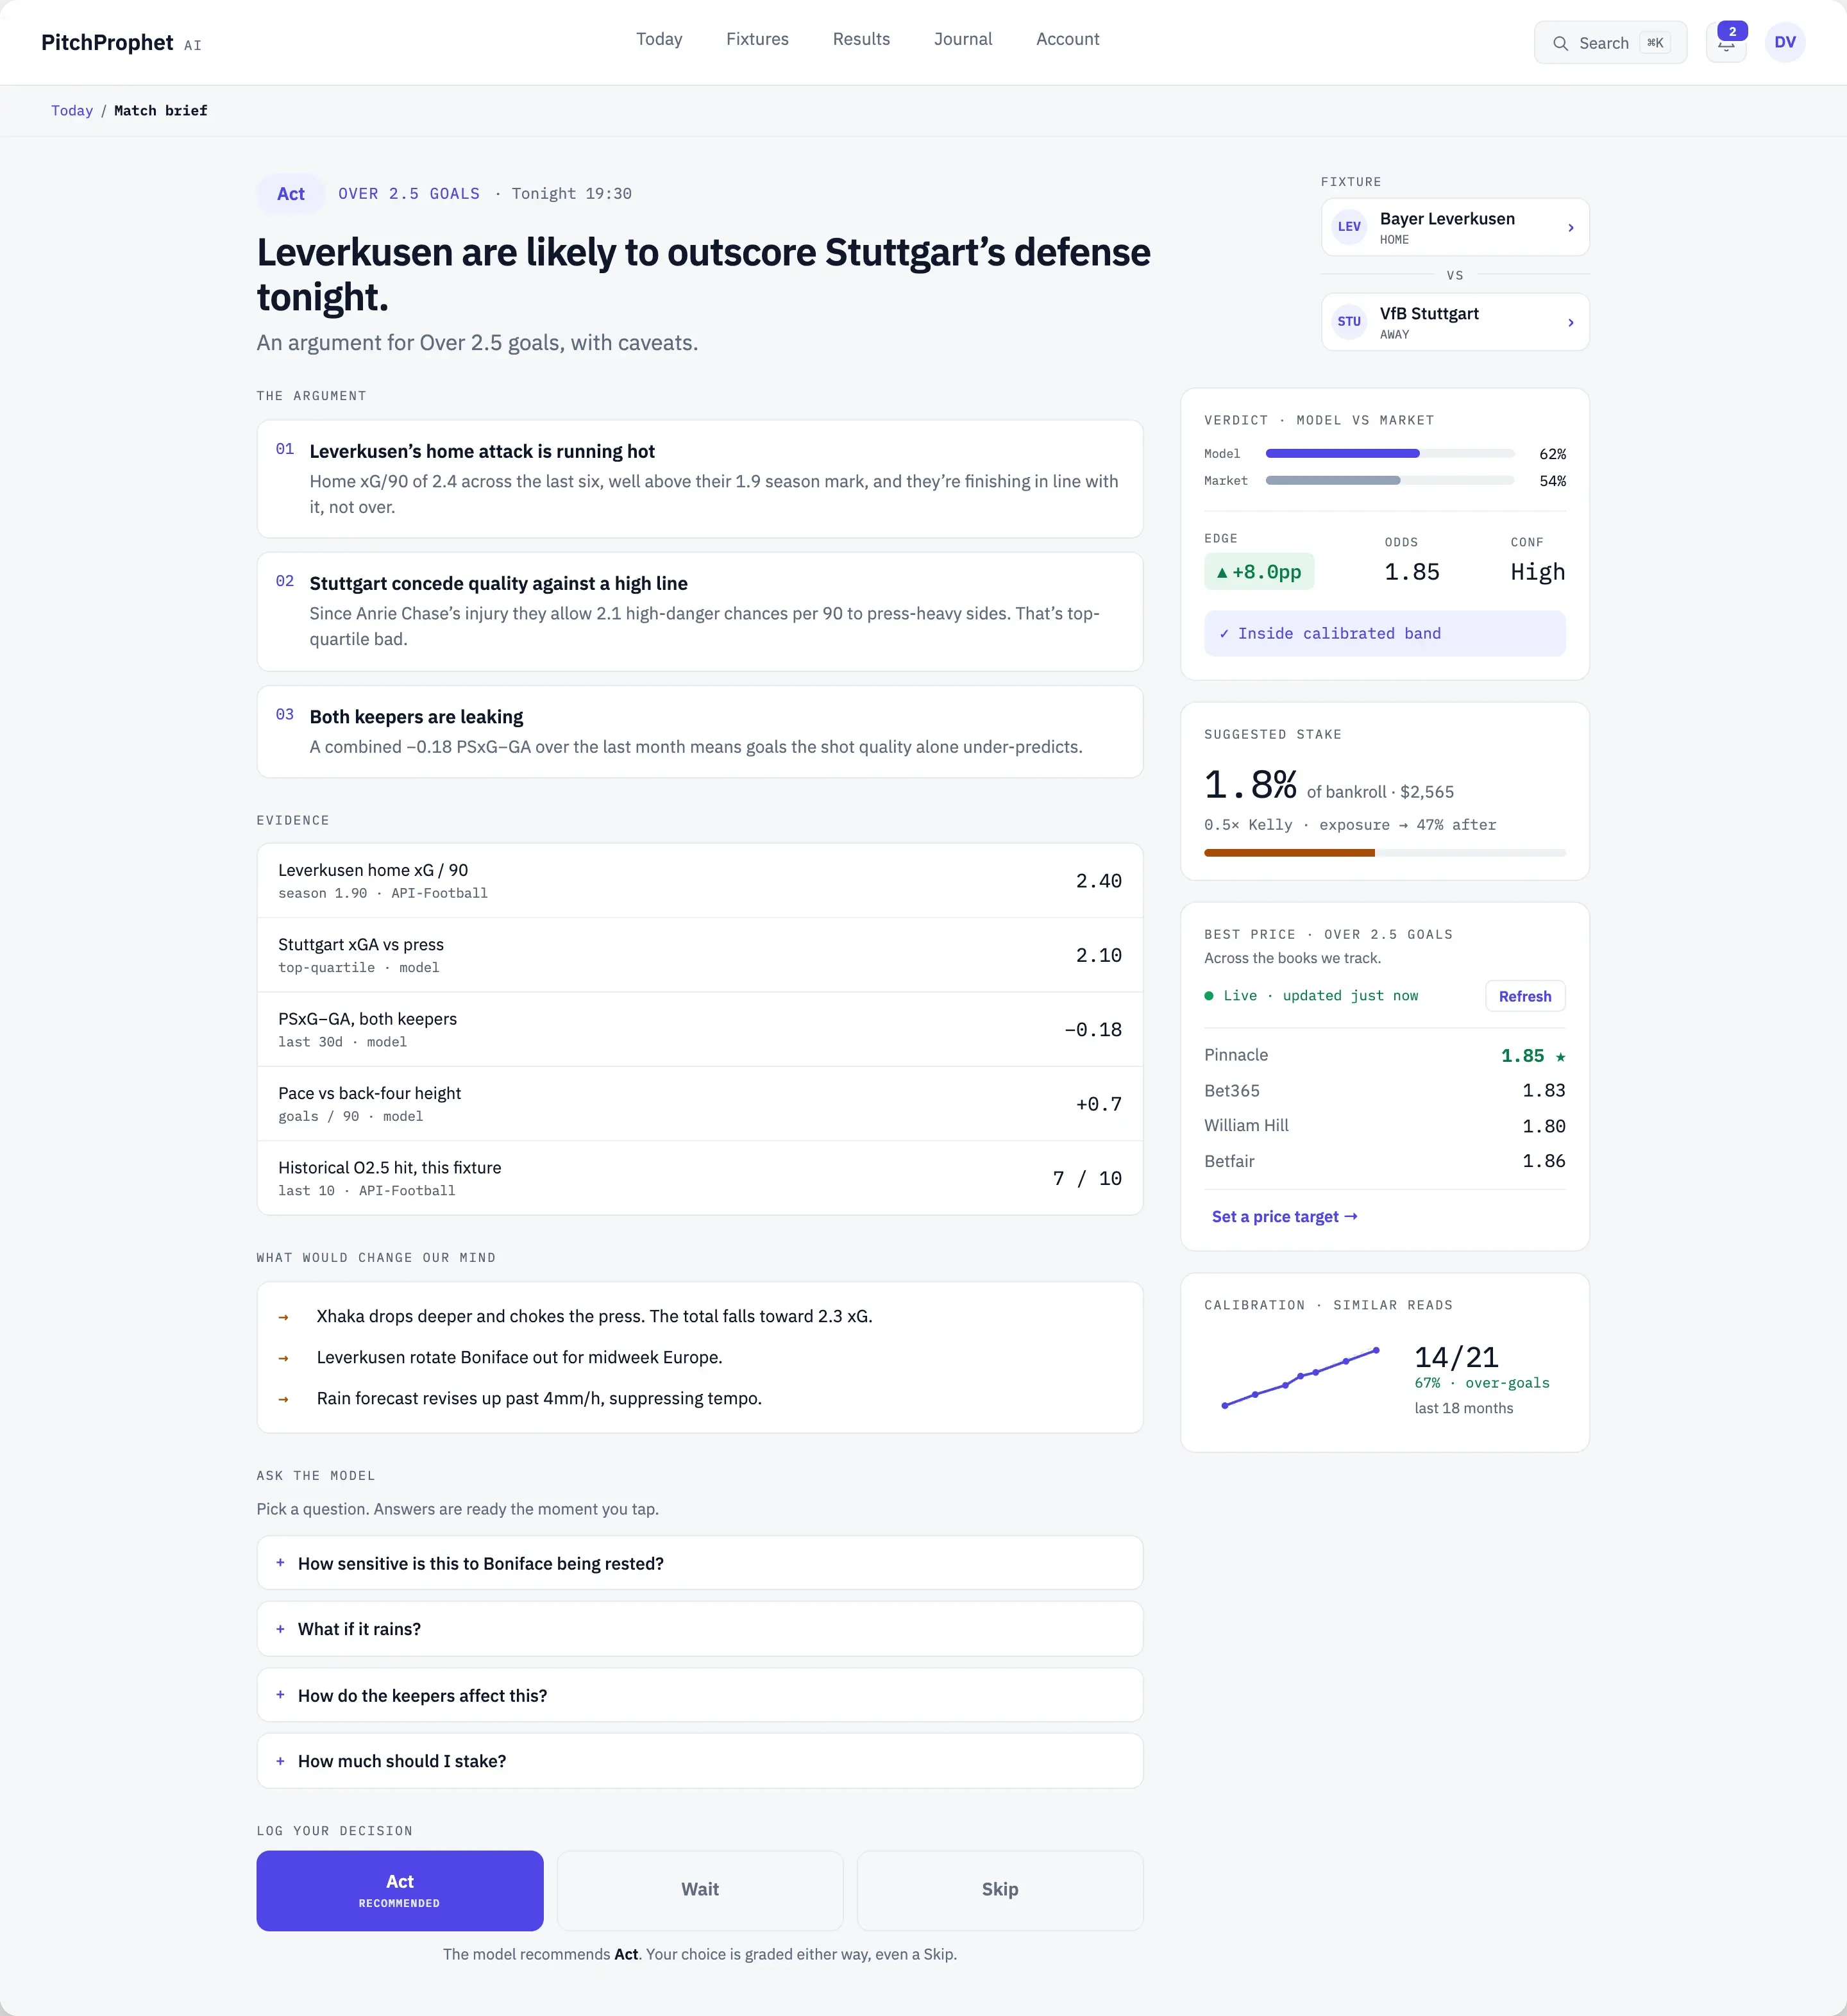Click the bankroll exposure progress bar
1847x2016 pixels.
[x=1385, y=853]
